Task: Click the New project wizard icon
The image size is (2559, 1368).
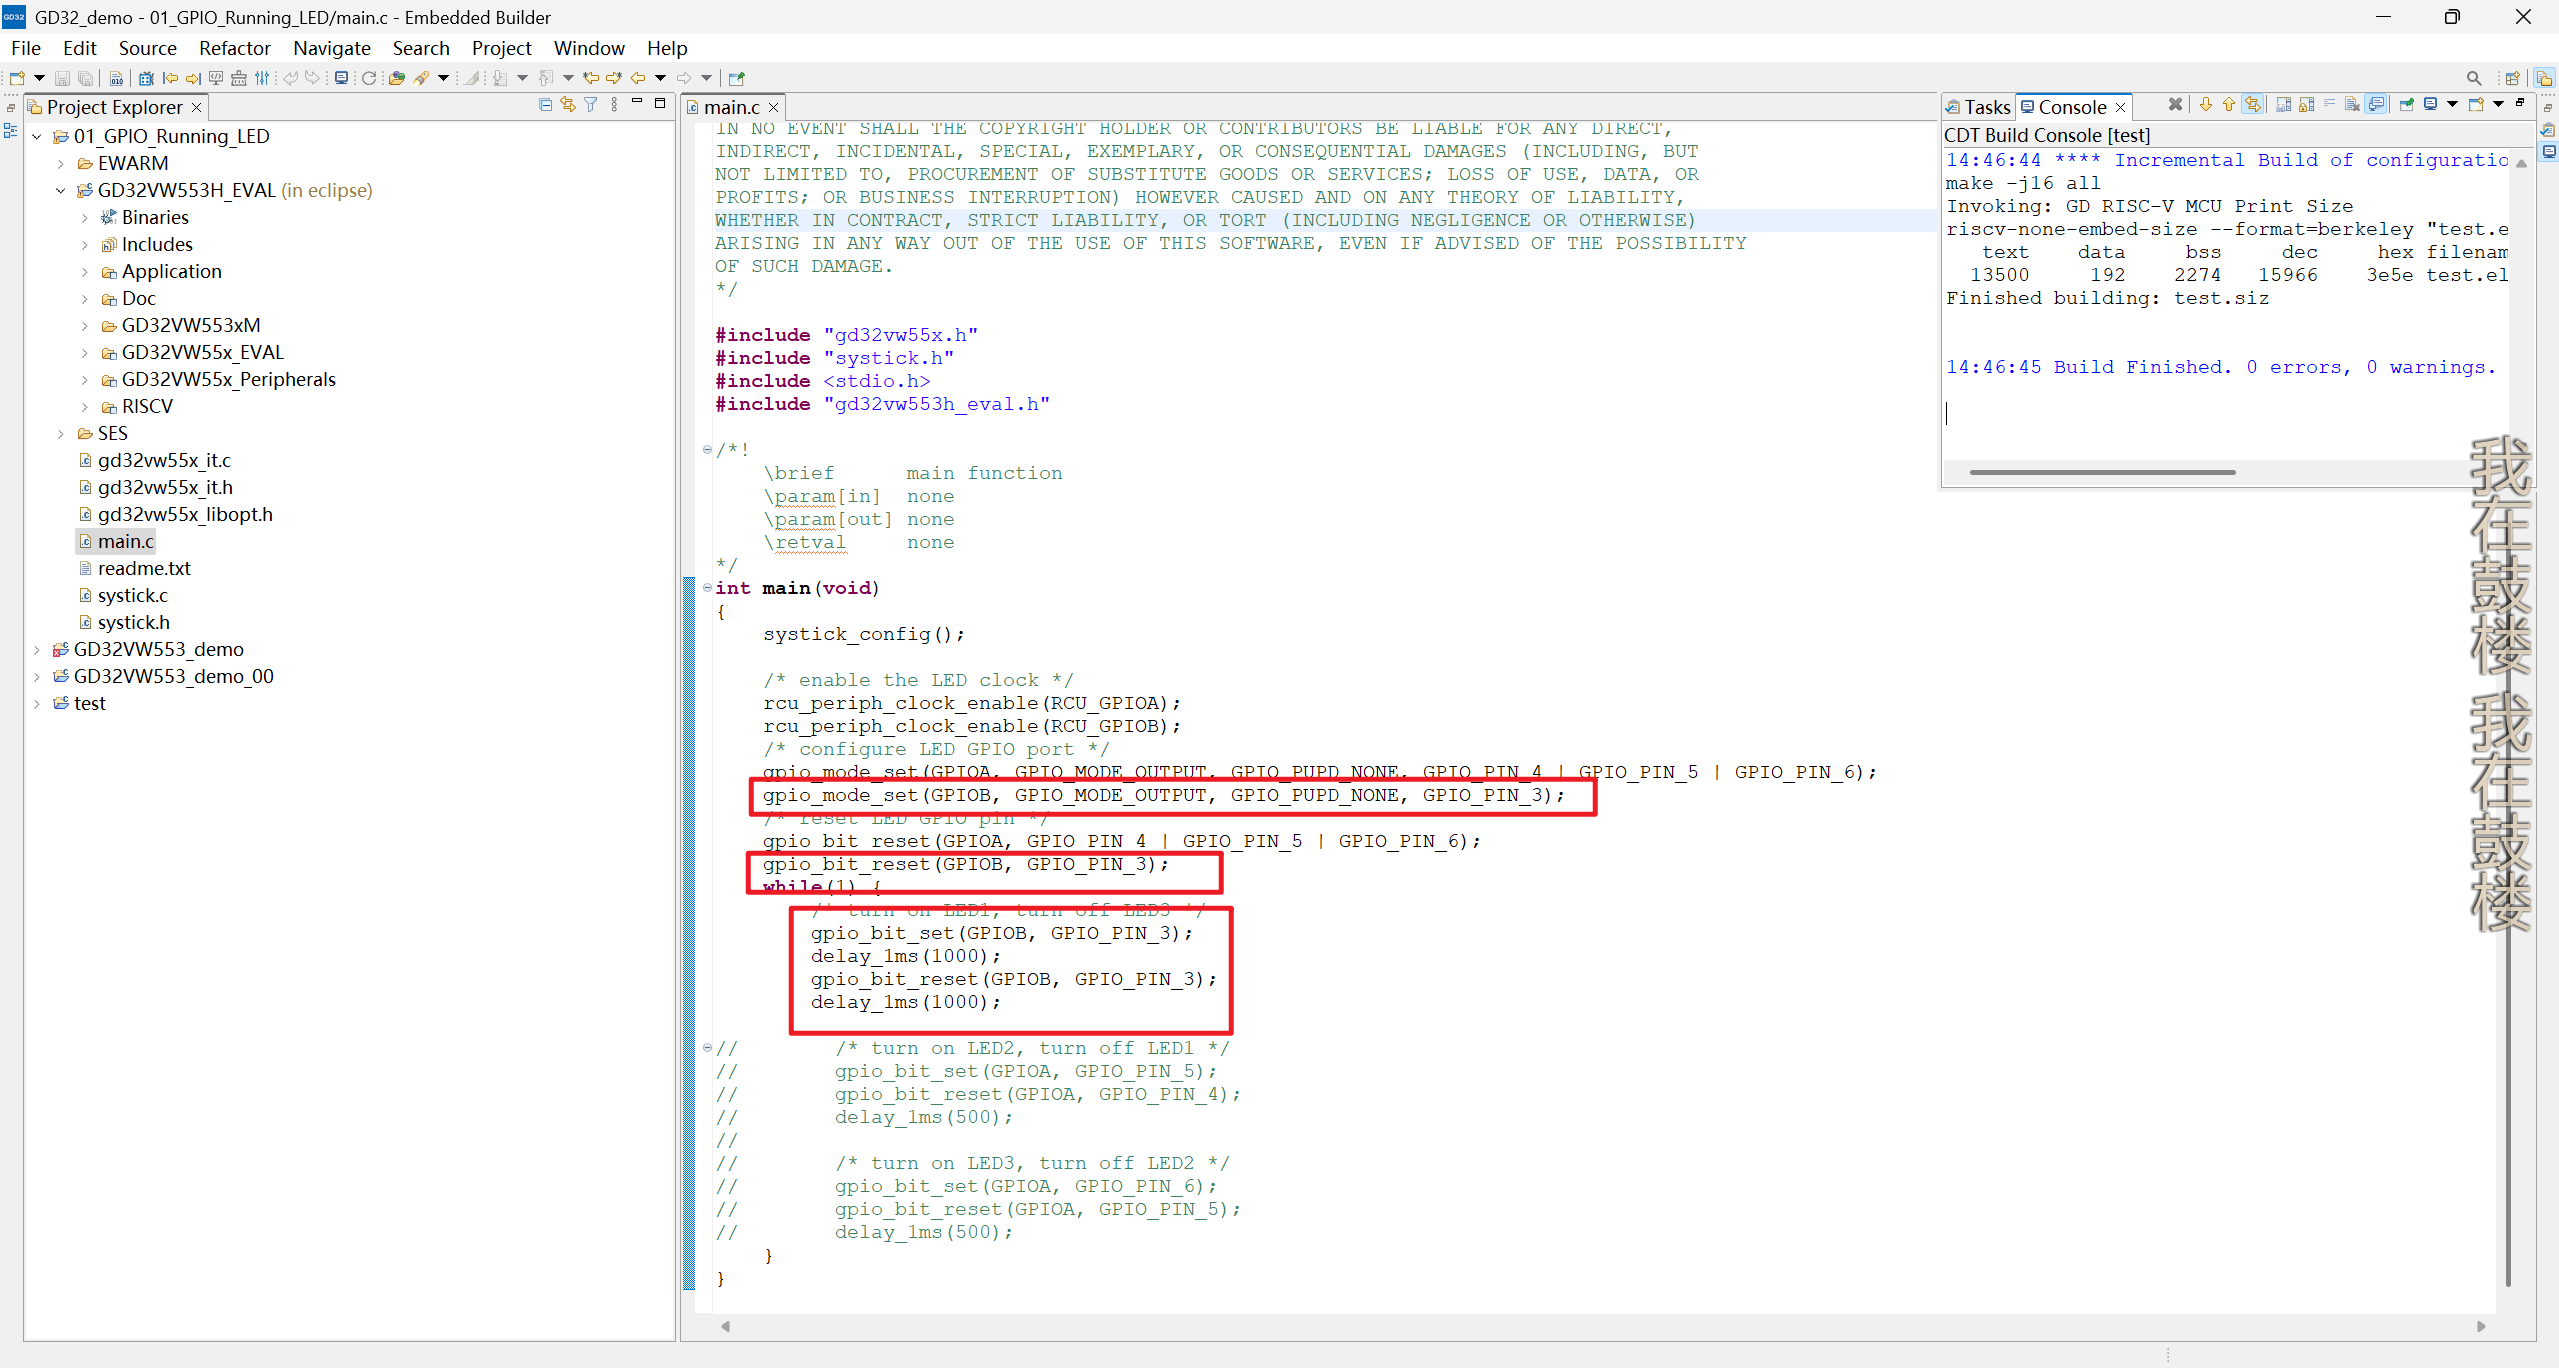Action: (17, 78)
